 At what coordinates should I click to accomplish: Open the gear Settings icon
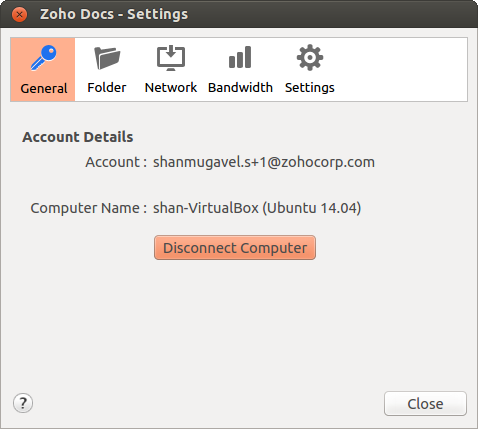[310, 57]
